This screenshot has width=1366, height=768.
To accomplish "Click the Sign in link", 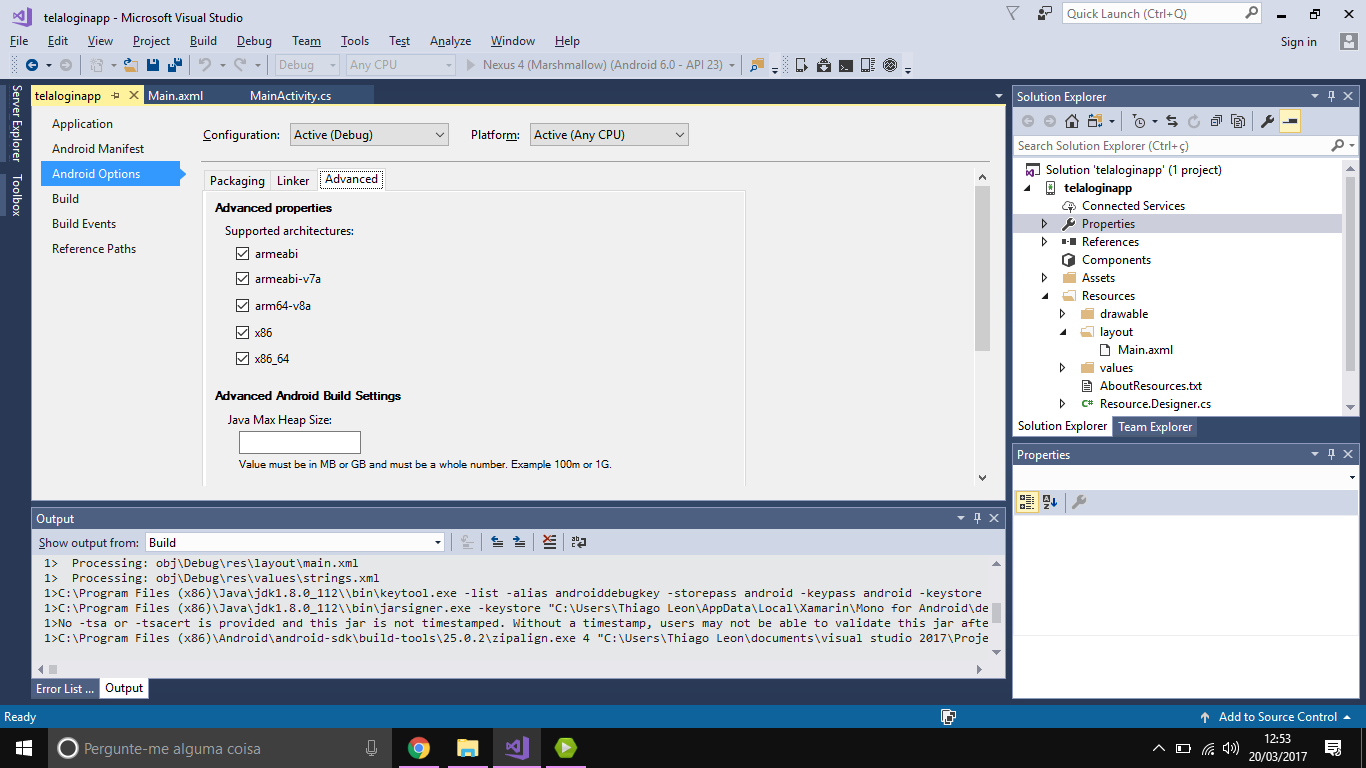I will point(1298,42).
